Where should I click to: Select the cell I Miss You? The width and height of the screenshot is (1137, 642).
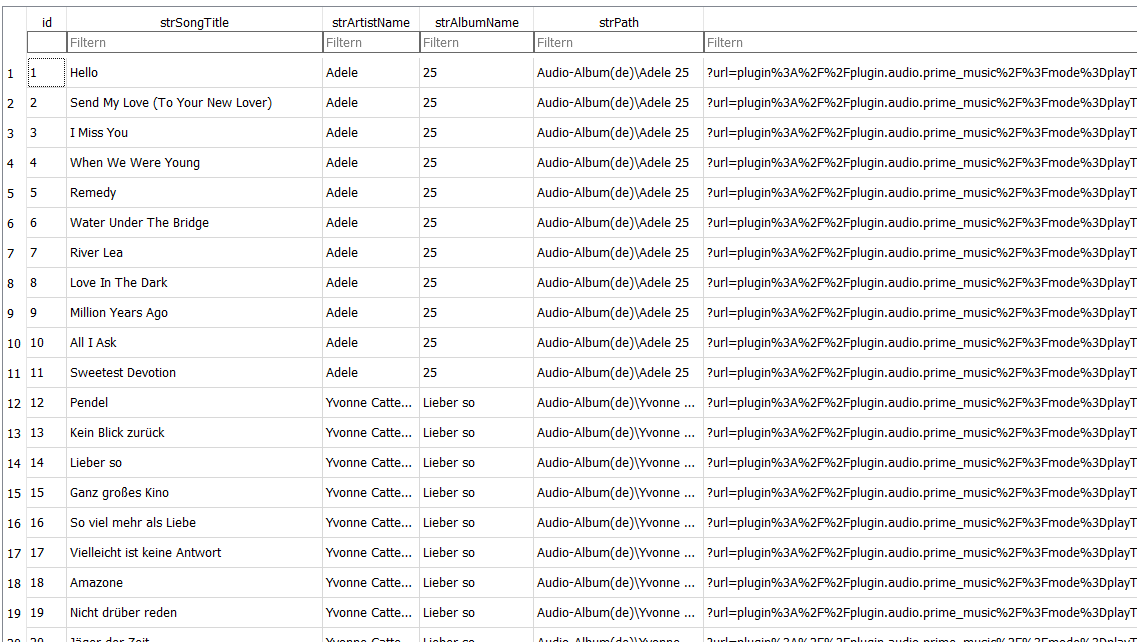(194, 133)
